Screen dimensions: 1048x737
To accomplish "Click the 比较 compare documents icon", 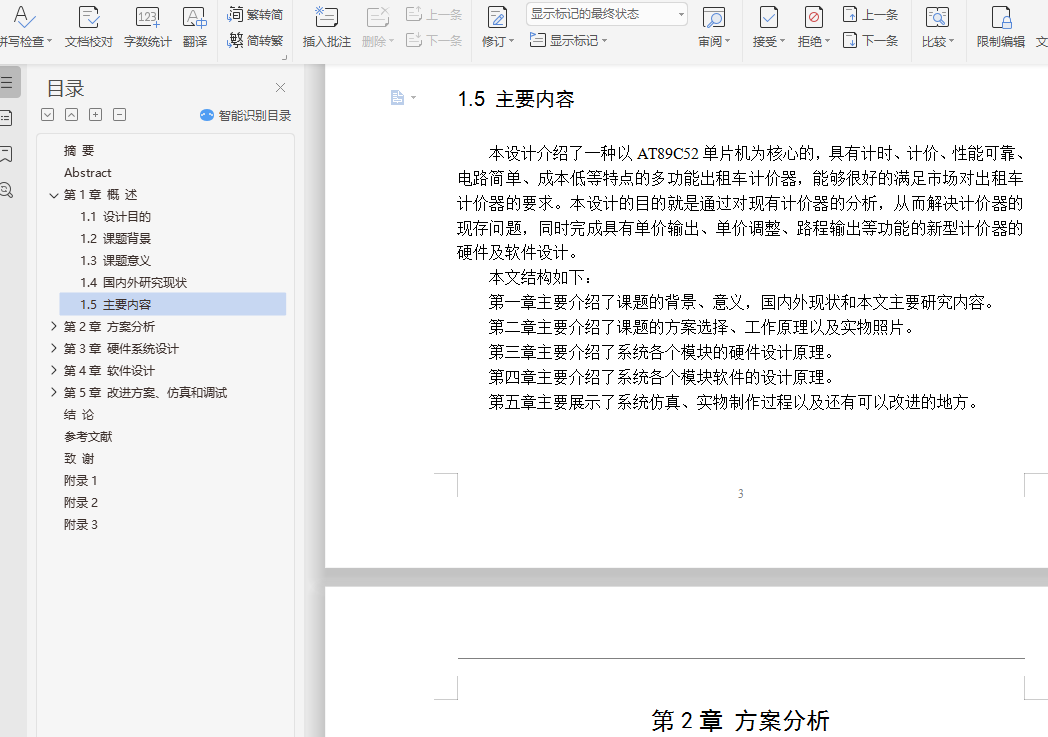I will tap(937, 17).
